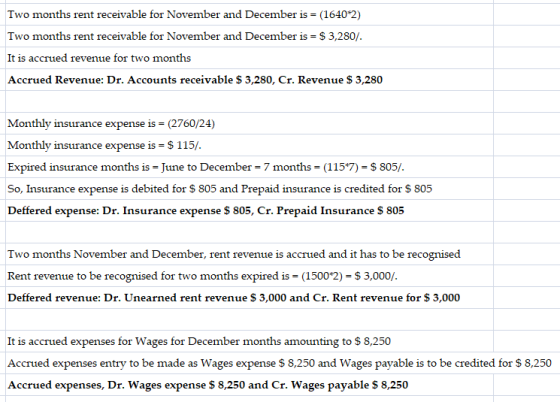Select the empty row below Accrued Revenue entry

tap(249, 101)
